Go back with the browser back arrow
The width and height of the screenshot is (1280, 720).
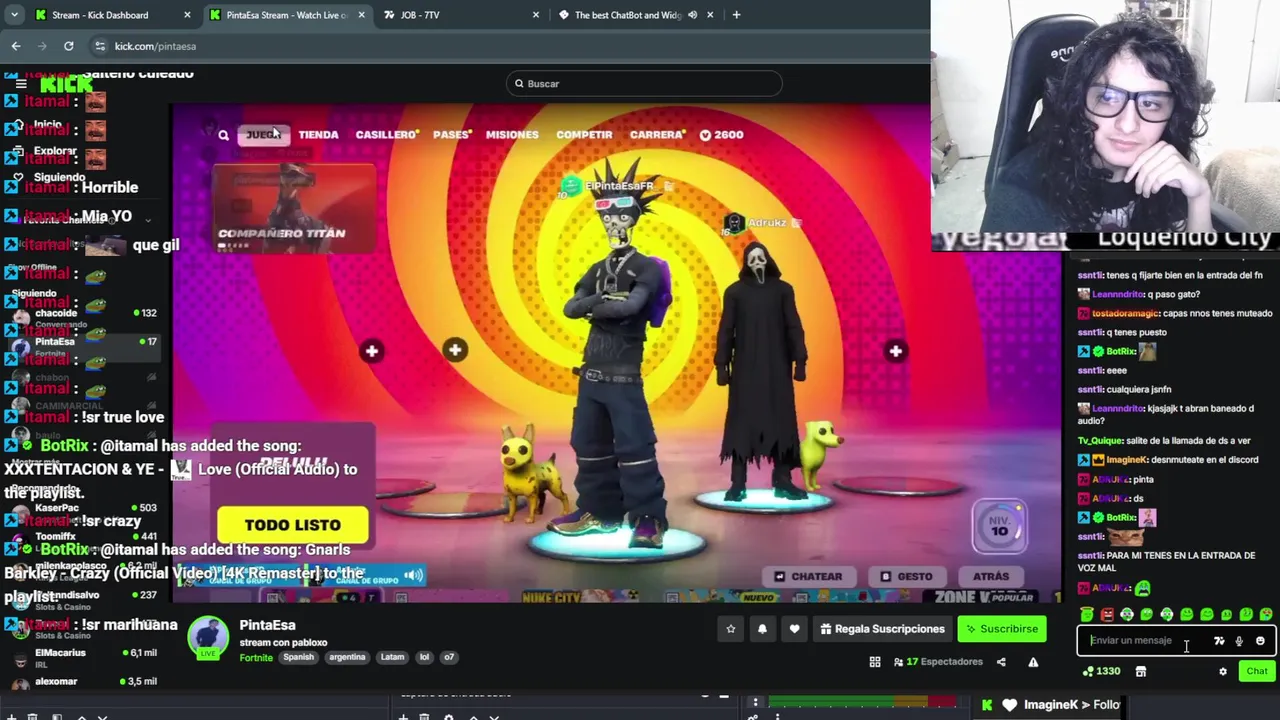(16, 46)
